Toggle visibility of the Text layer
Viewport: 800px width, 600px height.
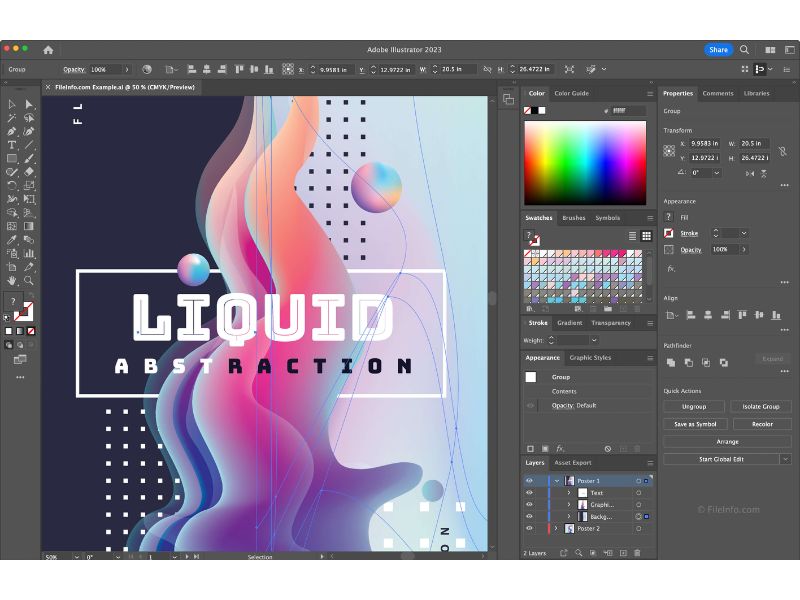(529, 492)
